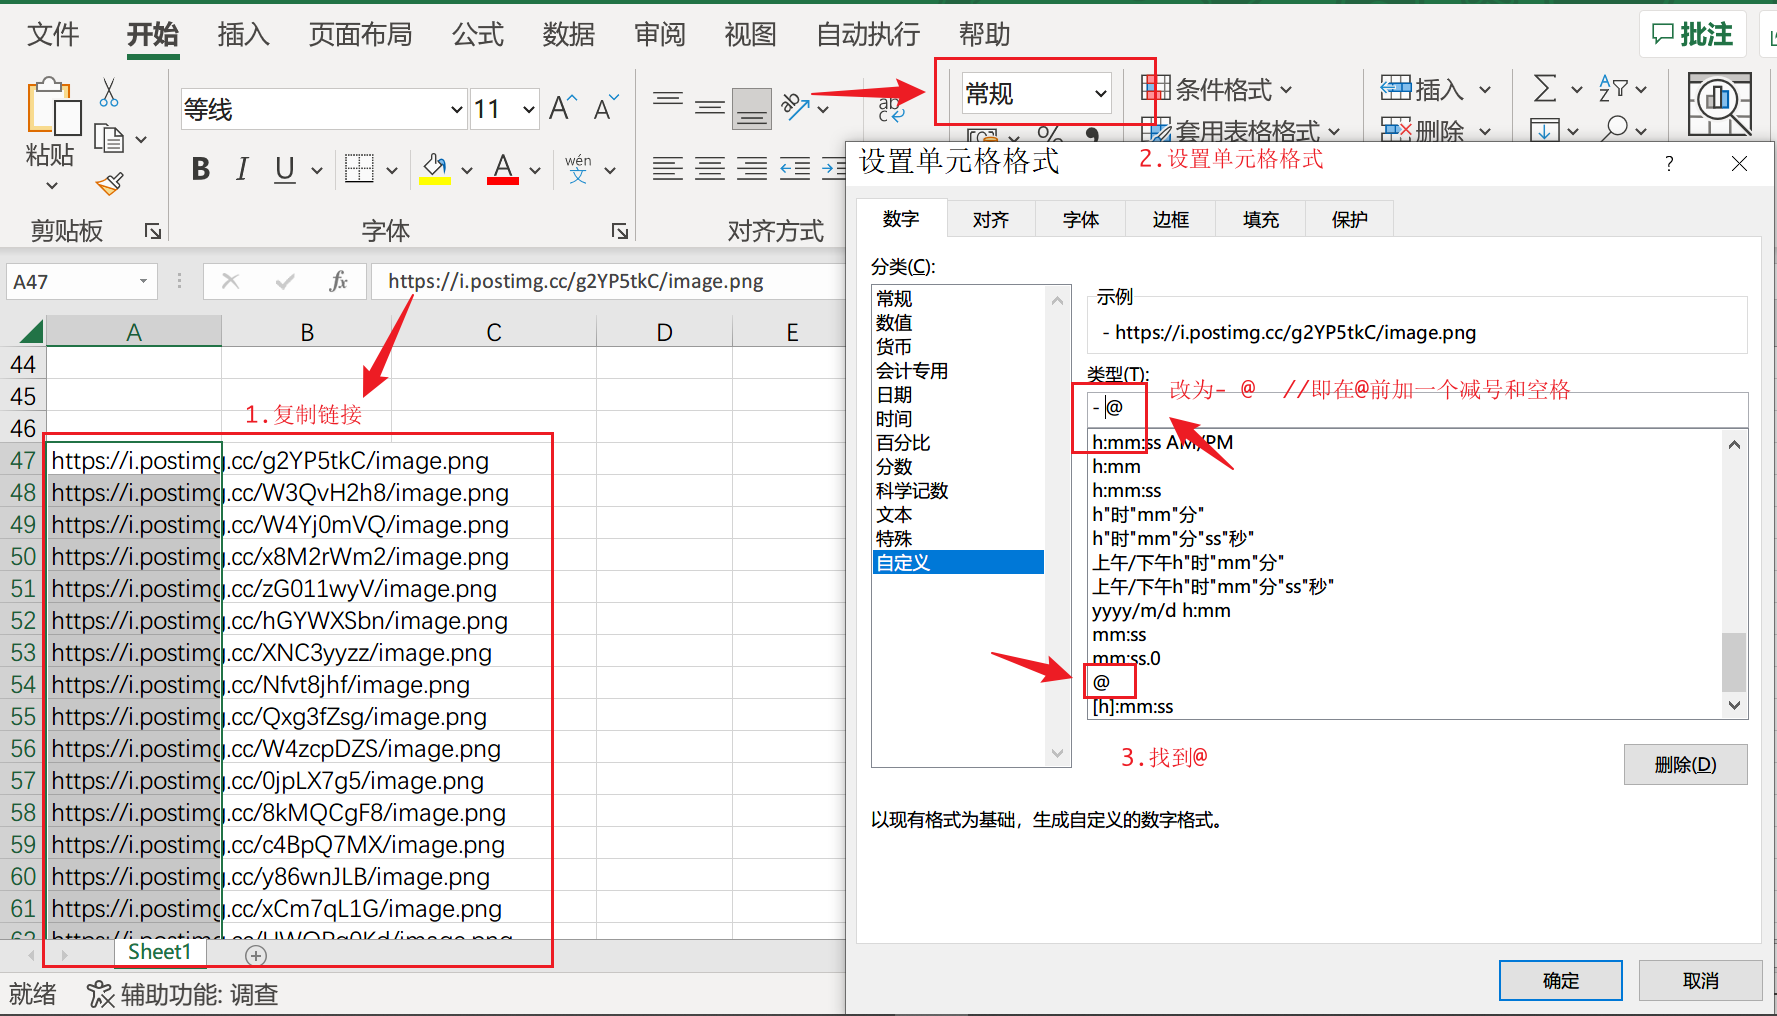
Task: Click the insert function fx icon
Action: (x=338, y=281)
